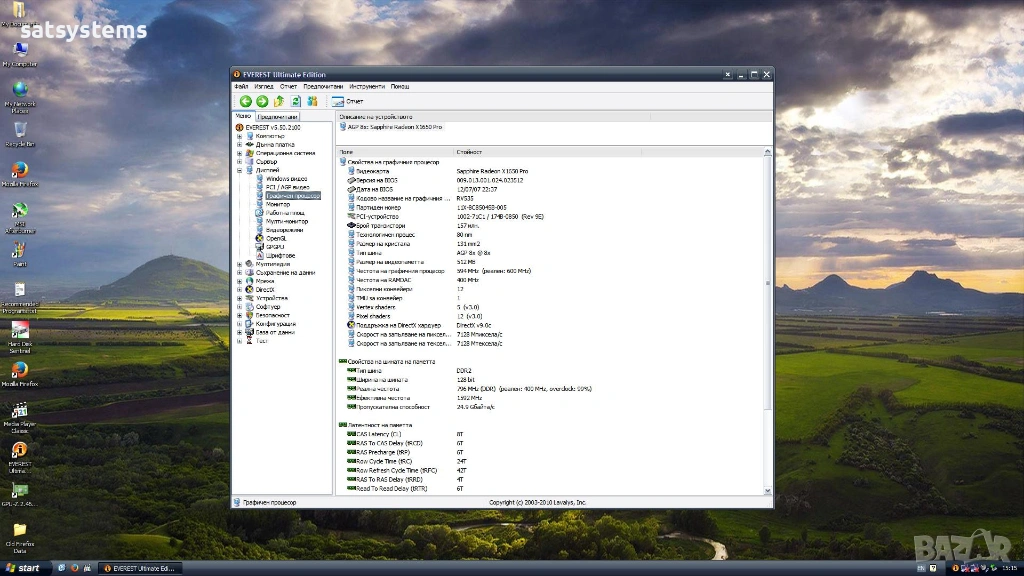Expand the Мултимедия tree node
Image resolution: width=1024 pixels, height=576 pixels.
pyautogui.click(x=239, y=264)
